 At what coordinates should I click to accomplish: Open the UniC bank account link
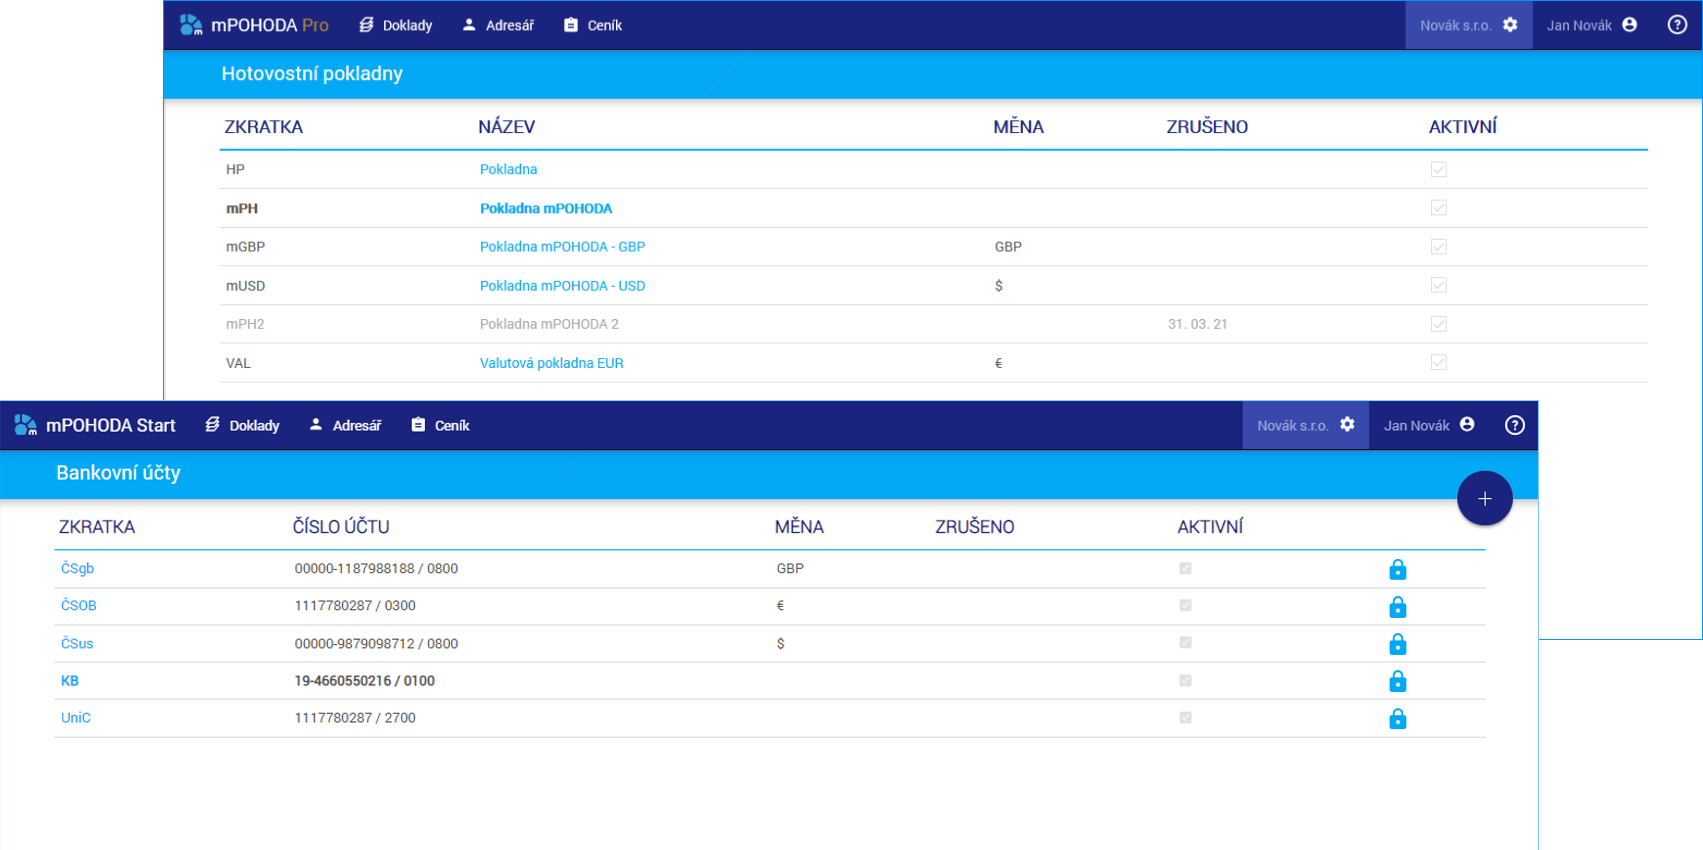click(x=76, y=717)
